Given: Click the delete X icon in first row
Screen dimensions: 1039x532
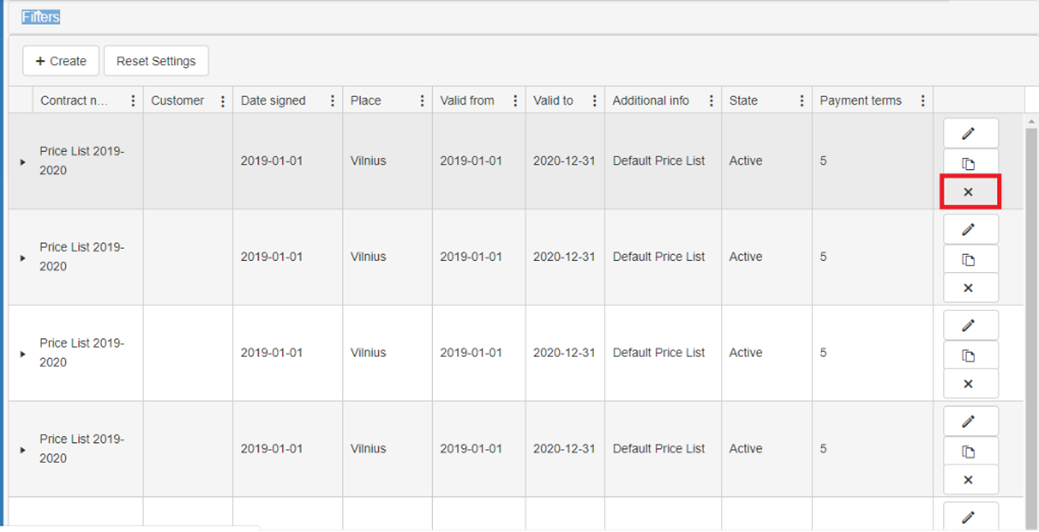Looking at the screenshot, I should click(968, 191).
